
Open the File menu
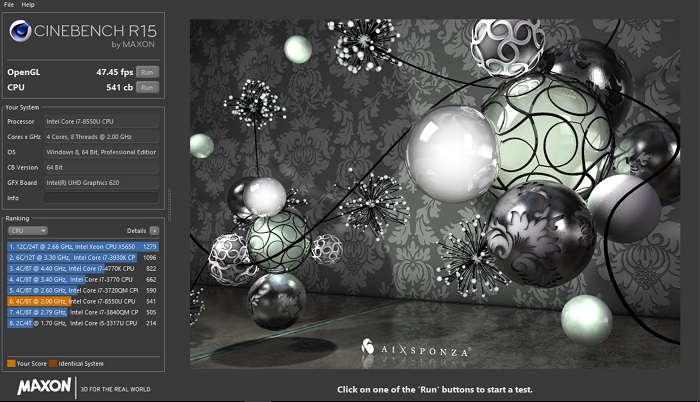point(8,4)
